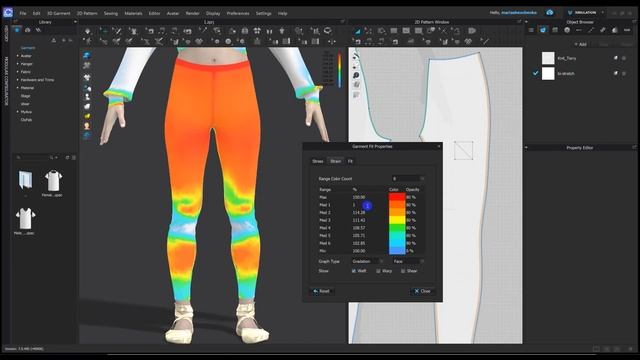Open the Materials menu
This screenshot has width=640, height=360.
(133, 13)
